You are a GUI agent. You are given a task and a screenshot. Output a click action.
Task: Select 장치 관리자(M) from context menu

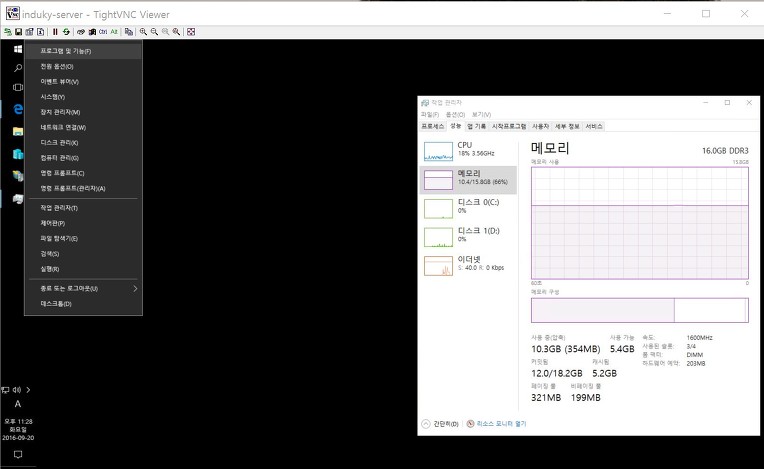[x=60, y=112]
